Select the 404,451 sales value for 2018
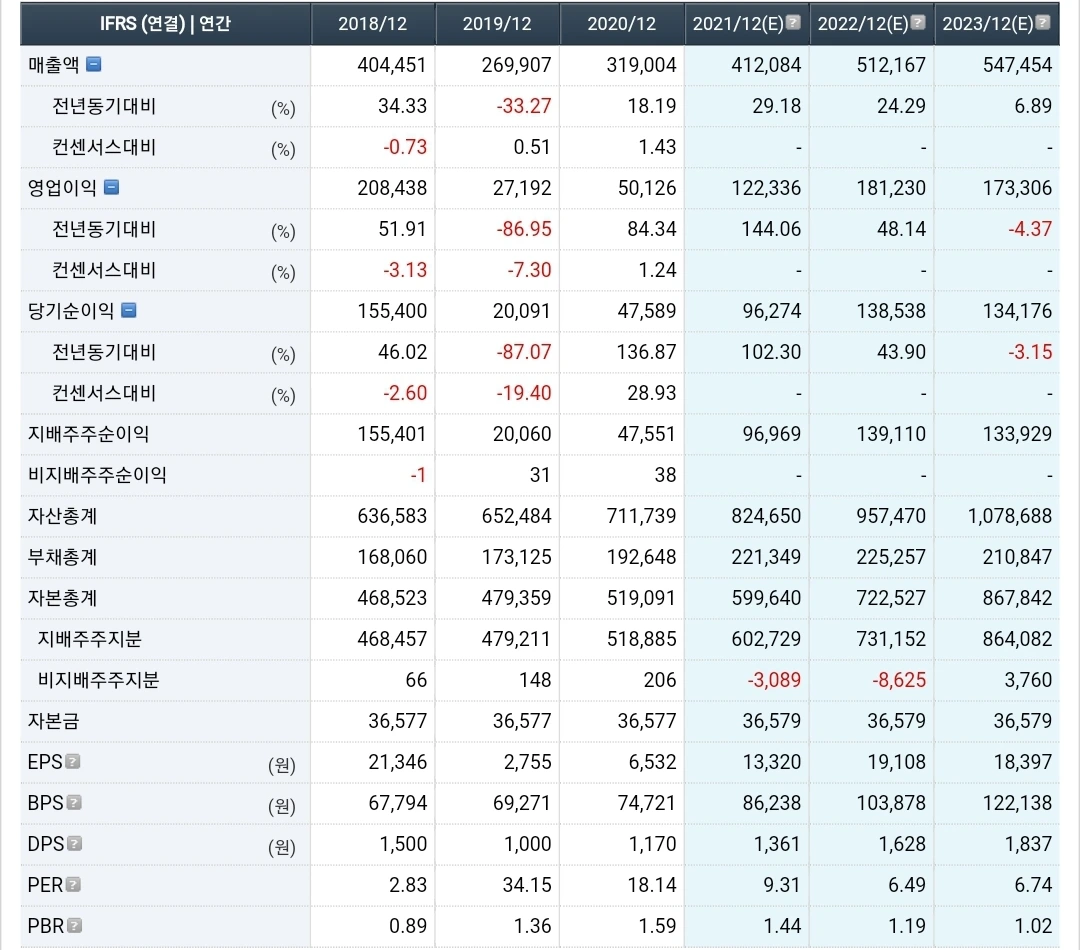This screenshot has width=1080, height=950. [x=392, y=65]
